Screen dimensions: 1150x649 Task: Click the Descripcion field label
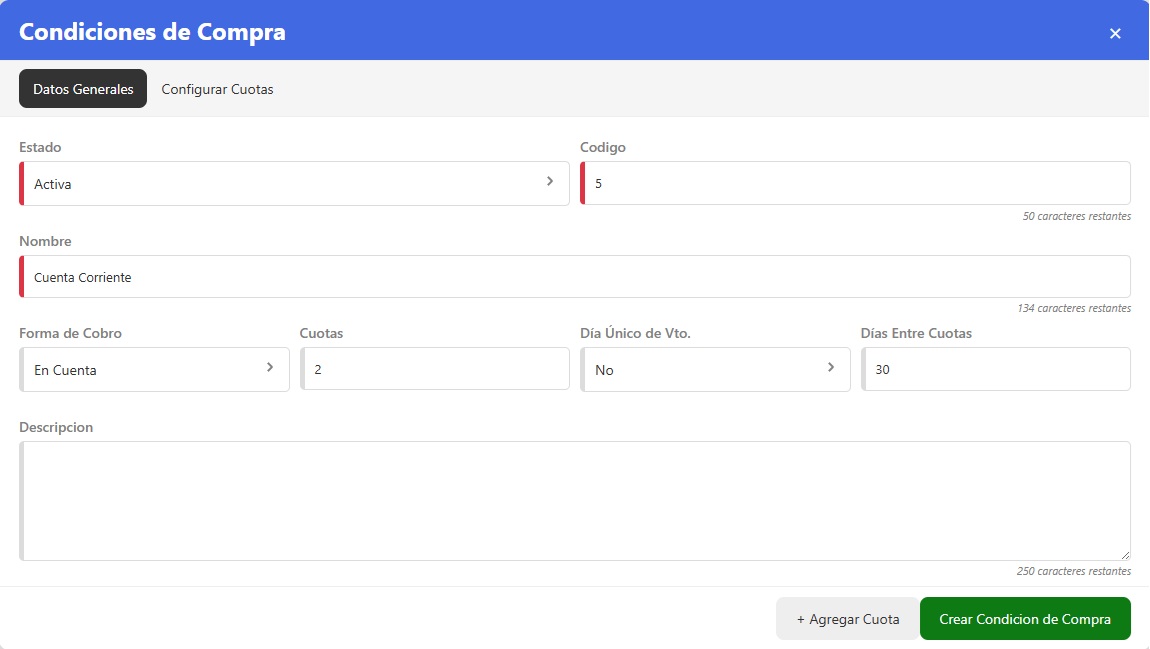pyautogui.click(x=56, y=427)
